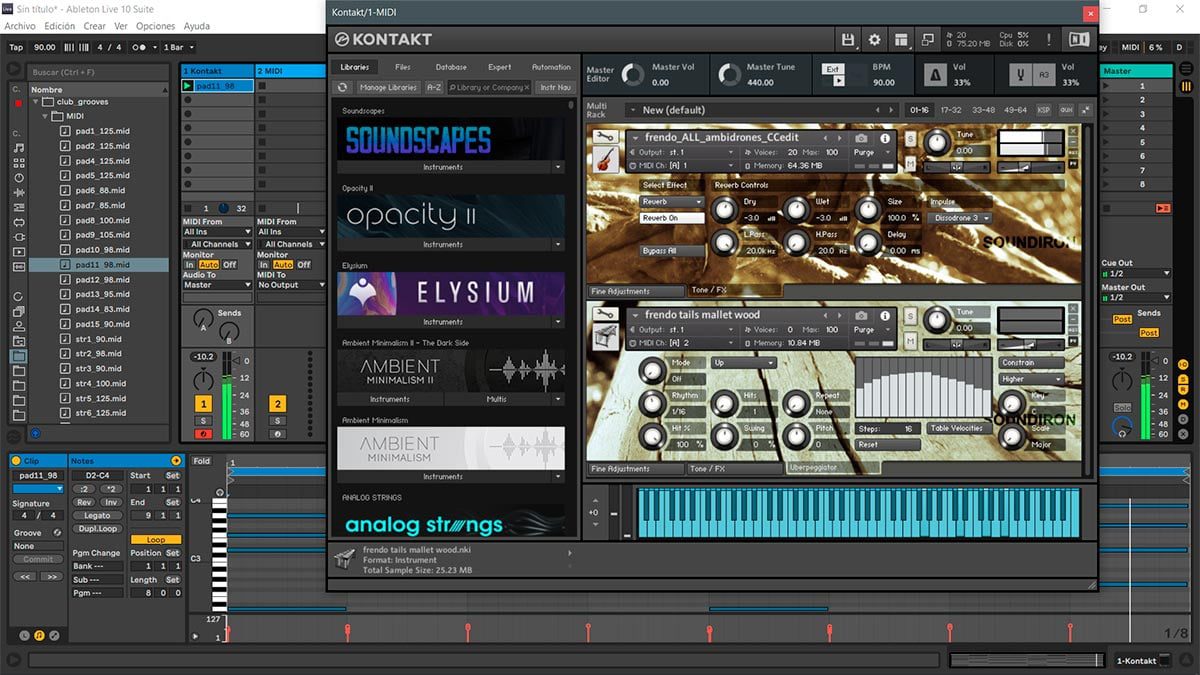The height and width of the screenshot is (675, 1200).
Task: Open the Select Effect Reverb dropdown
Action: click(x=672, y=202)
